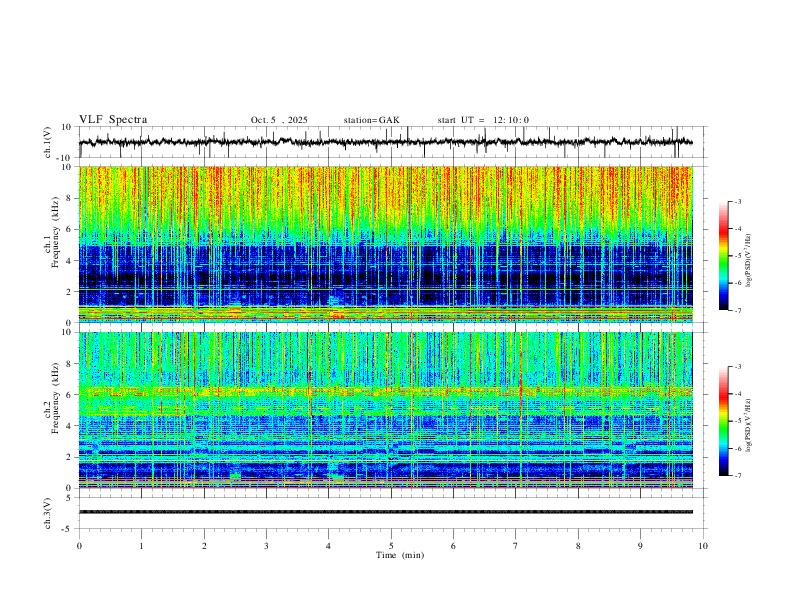Image resolution: width=792 pixels, height=612 pixels.
Task: Click time axis tick label "3"
Action: point(266,546)
